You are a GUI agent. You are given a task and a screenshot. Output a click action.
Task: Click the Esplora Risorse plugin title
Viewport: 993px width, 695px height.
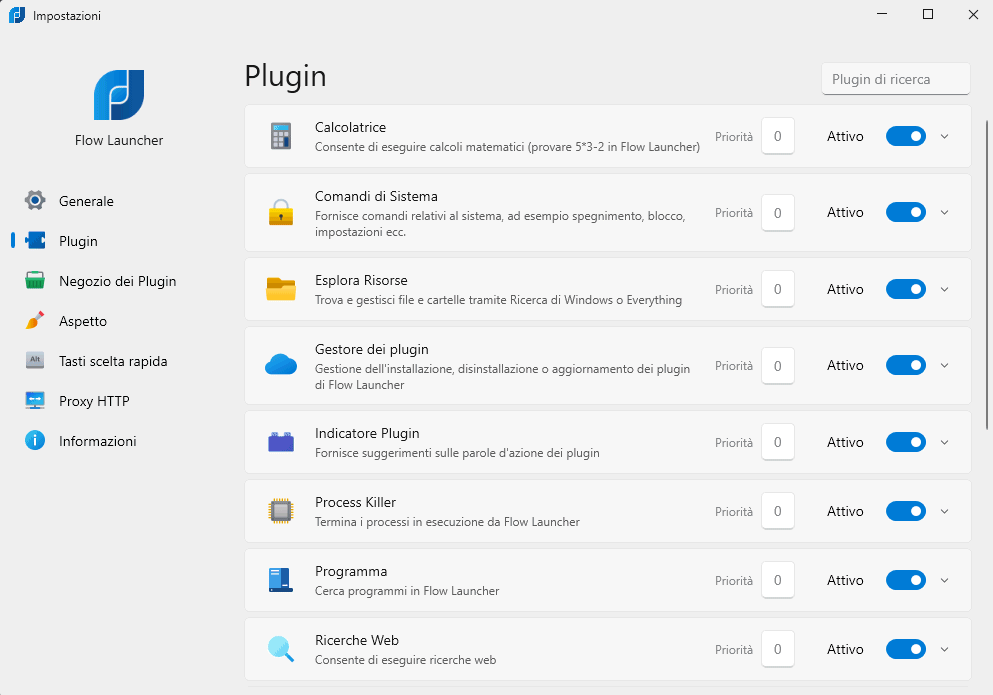point(361,280)
